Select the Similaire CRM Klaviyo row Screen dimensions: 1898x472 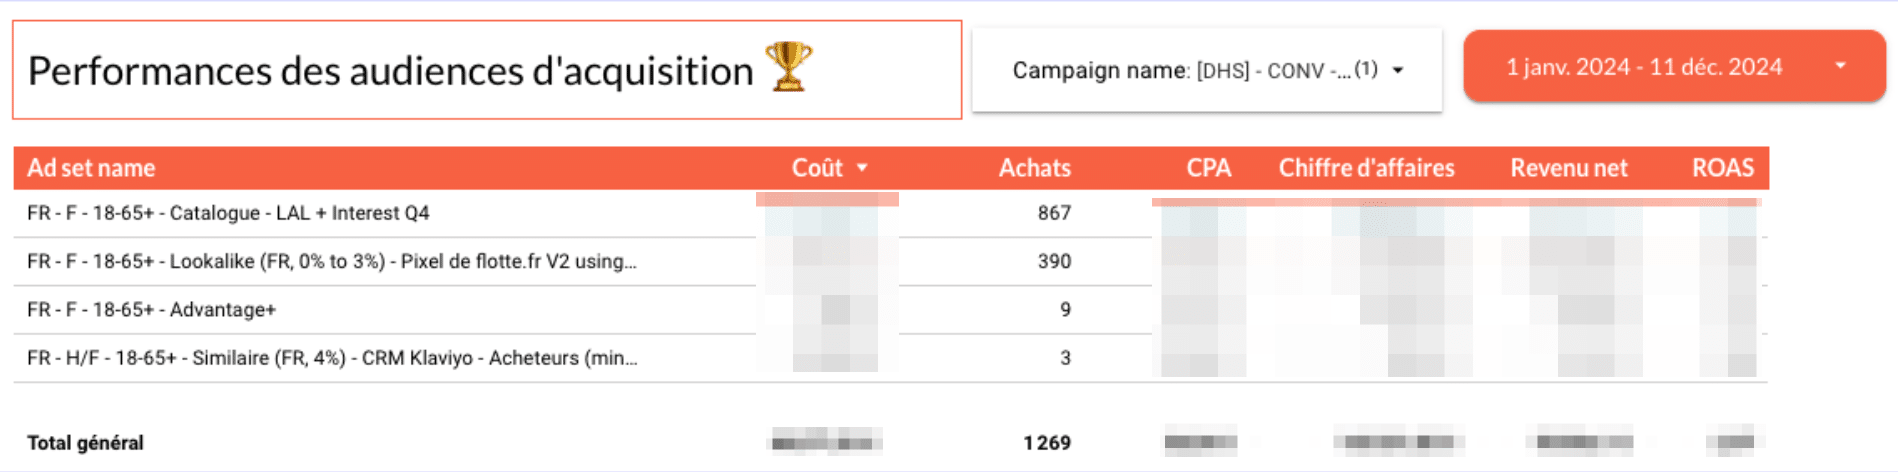(x=890, y=357)
